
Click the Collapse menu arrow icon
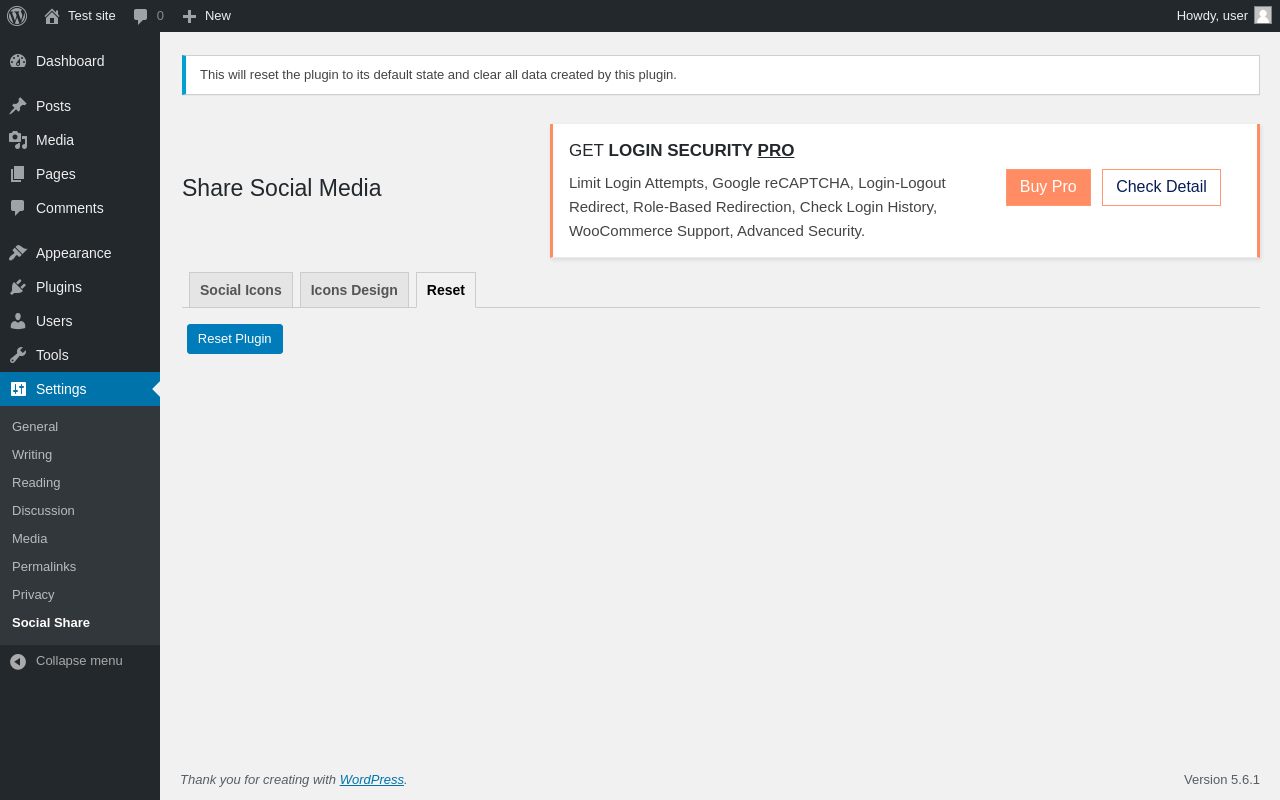click(18, 662)
